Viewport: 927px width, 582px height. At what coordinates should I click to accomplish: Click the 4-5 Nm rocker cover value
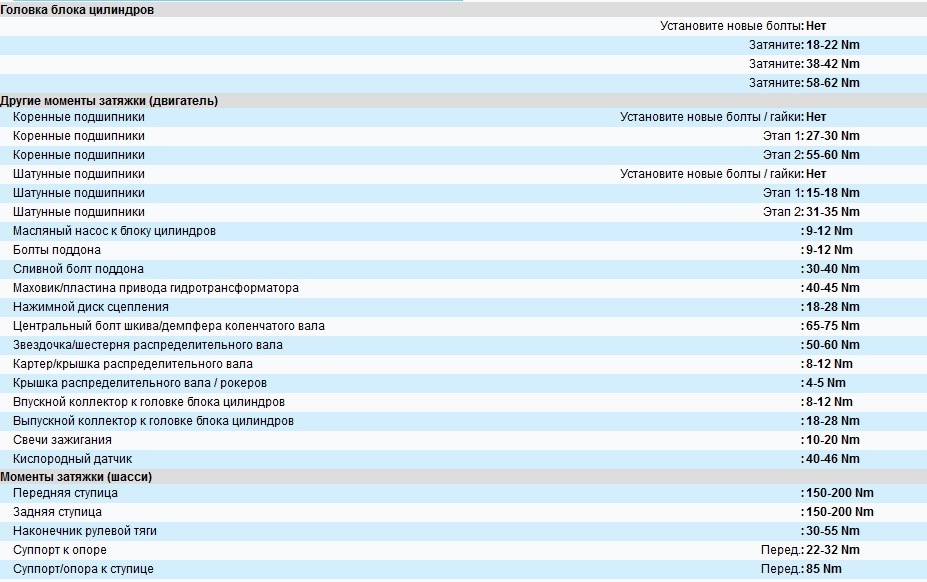coord(826,383)
